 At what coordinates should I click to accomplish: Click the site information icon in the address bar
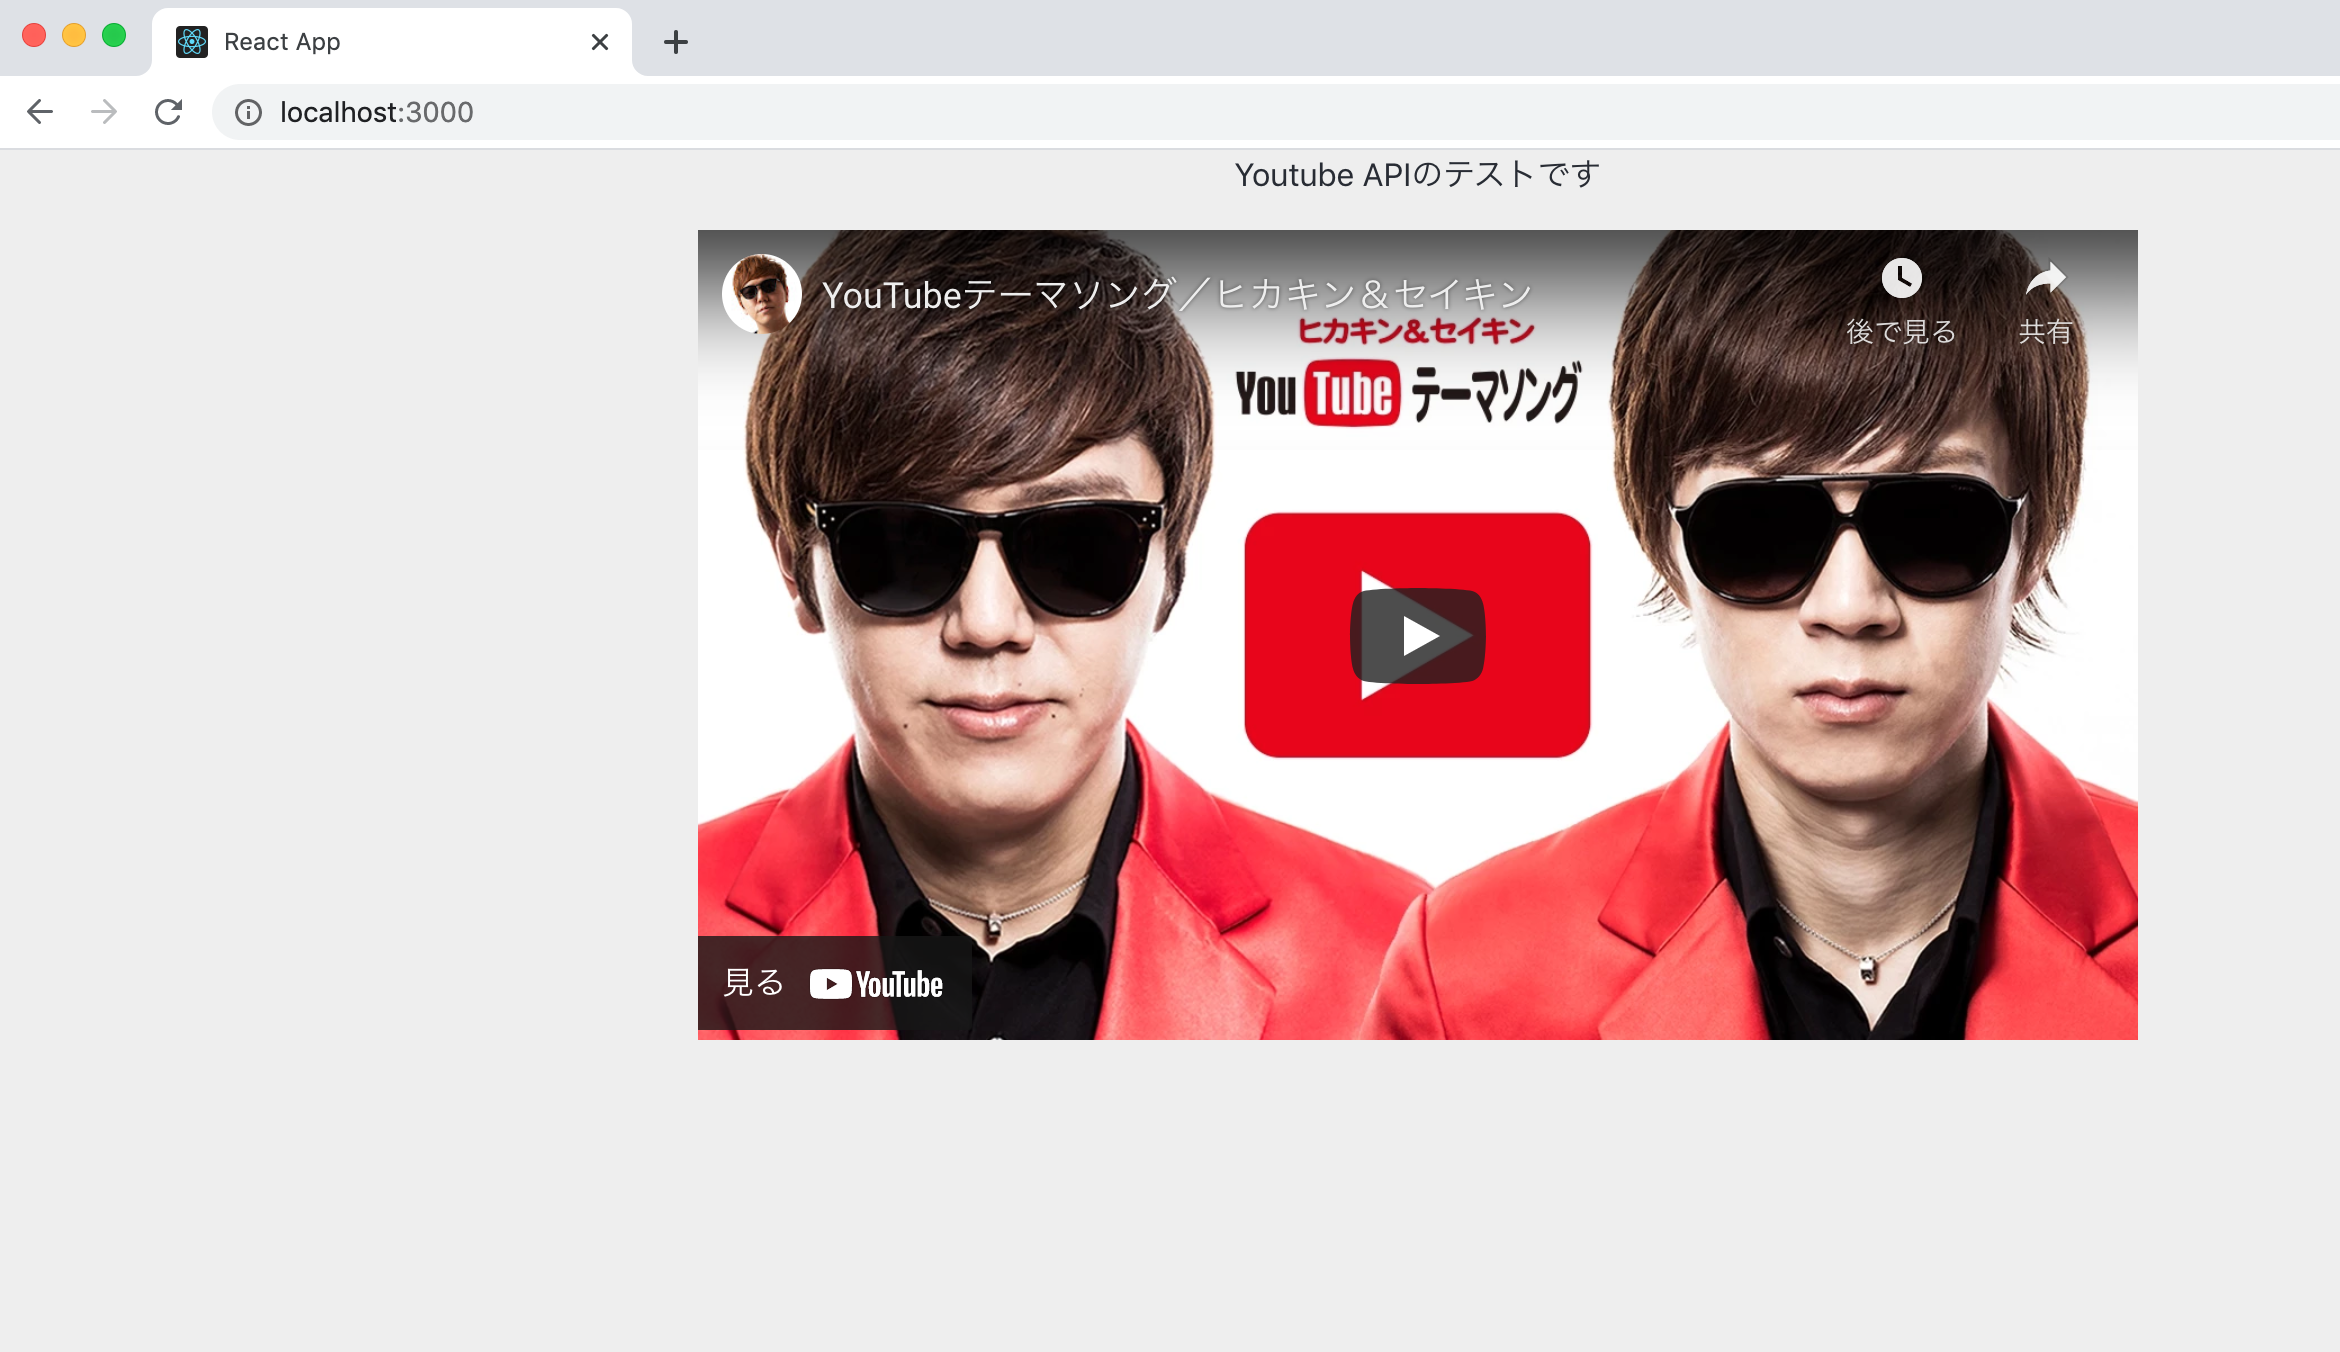(248, 112)
